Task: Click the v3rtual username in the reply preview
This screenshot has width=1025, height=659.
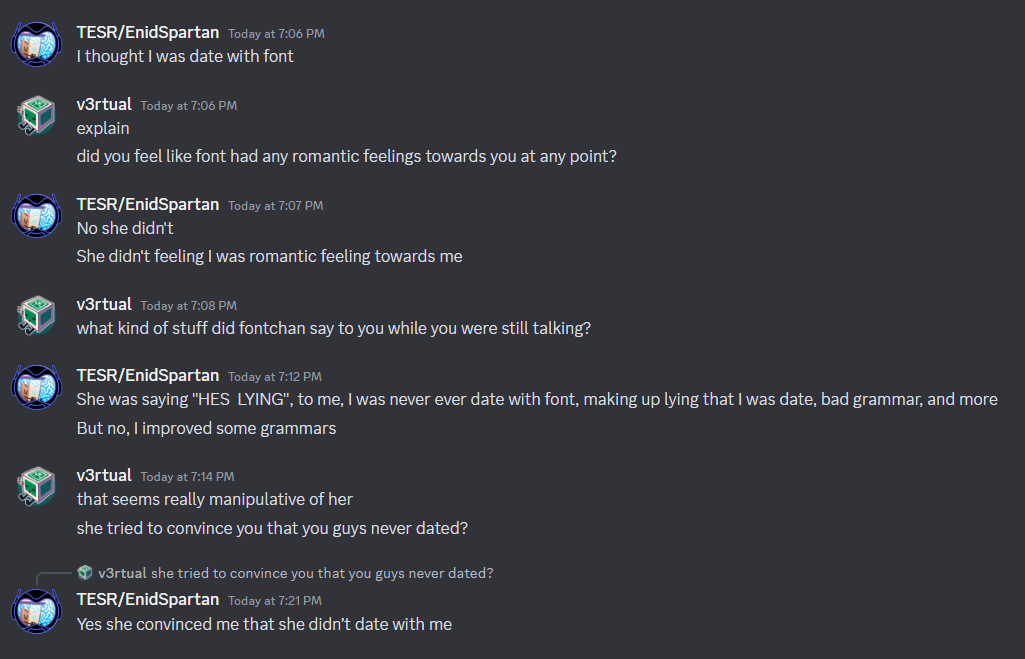Action: coord(122,573)
